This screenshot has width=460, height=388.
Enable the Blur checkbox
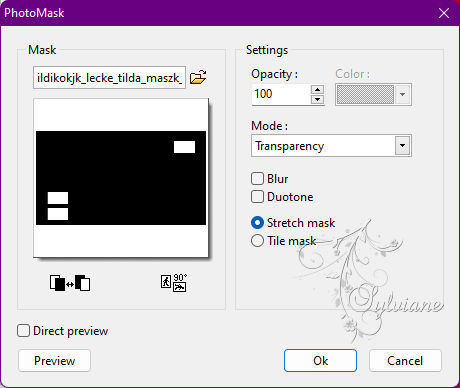257,178
